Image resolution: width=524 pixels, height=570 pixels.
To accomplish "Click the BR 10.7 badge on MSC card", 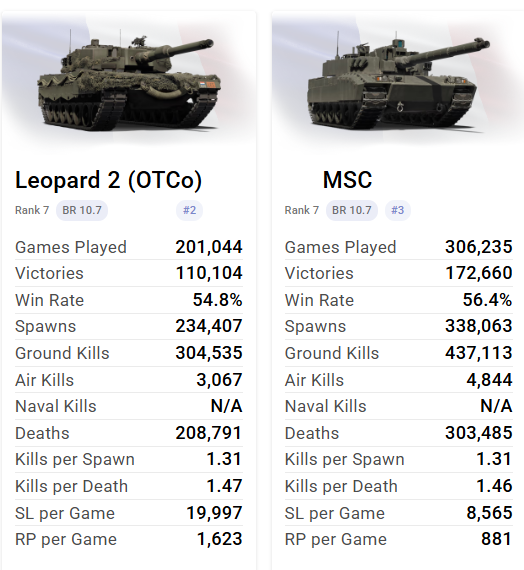I will pyautogui.click(x=352, y=210).
